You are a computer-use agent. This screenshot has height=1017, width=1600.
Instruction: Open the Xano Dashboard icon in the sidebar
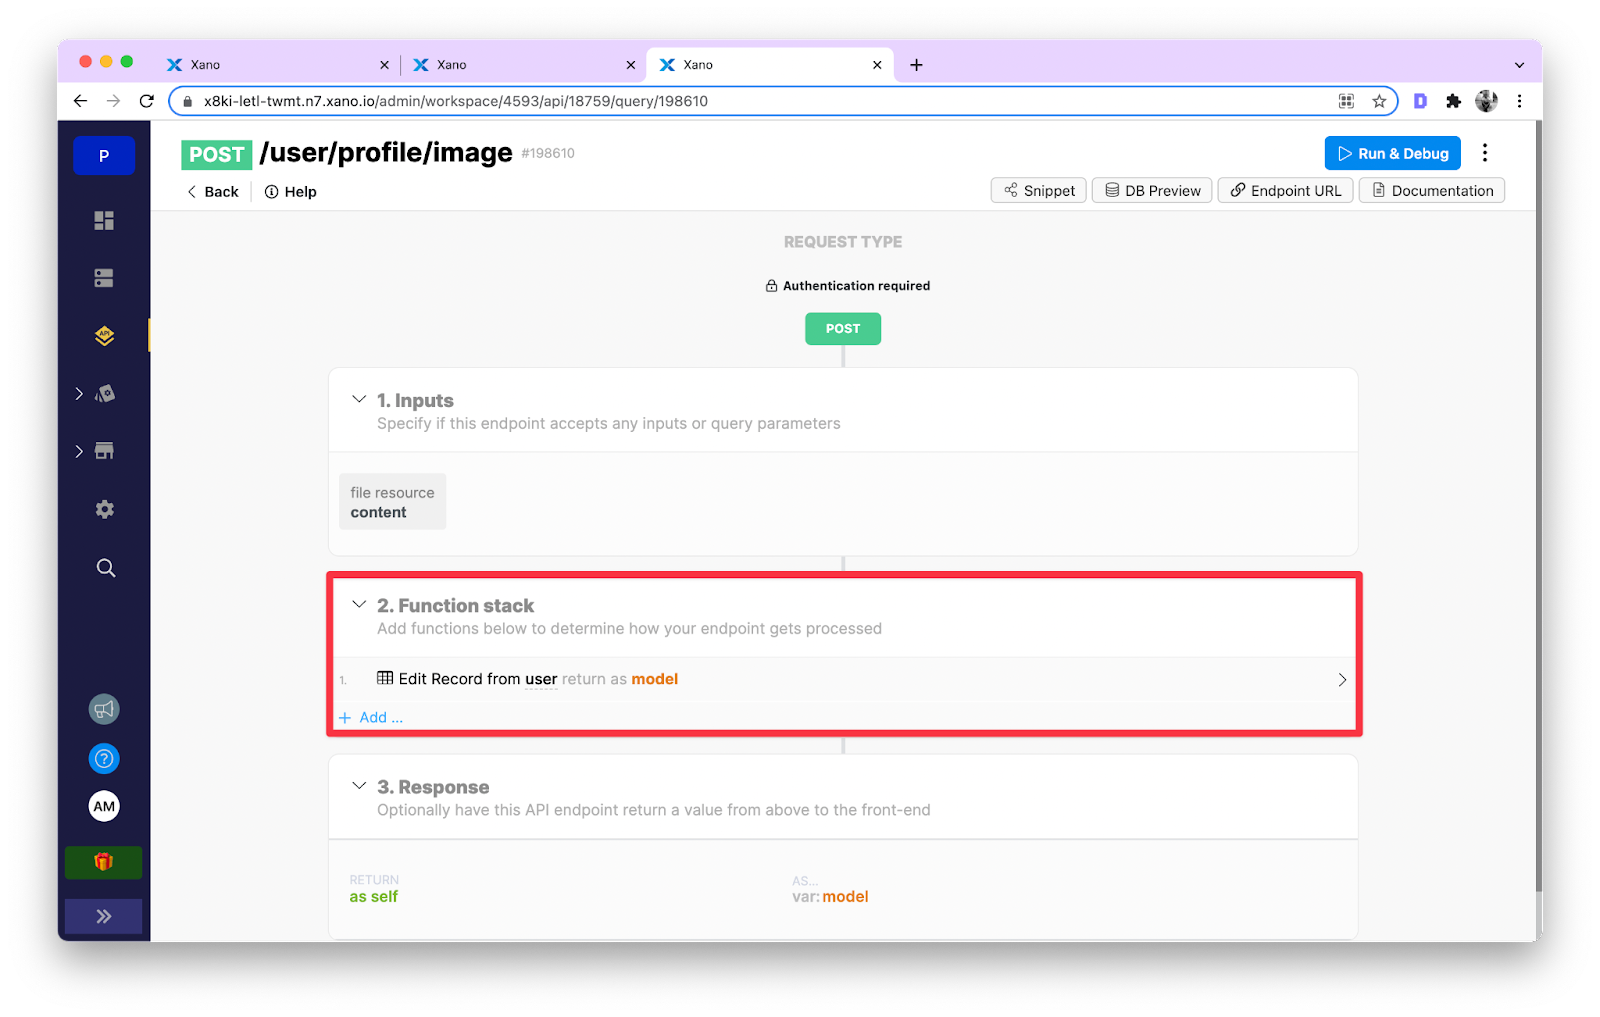(x=103, y=220)
